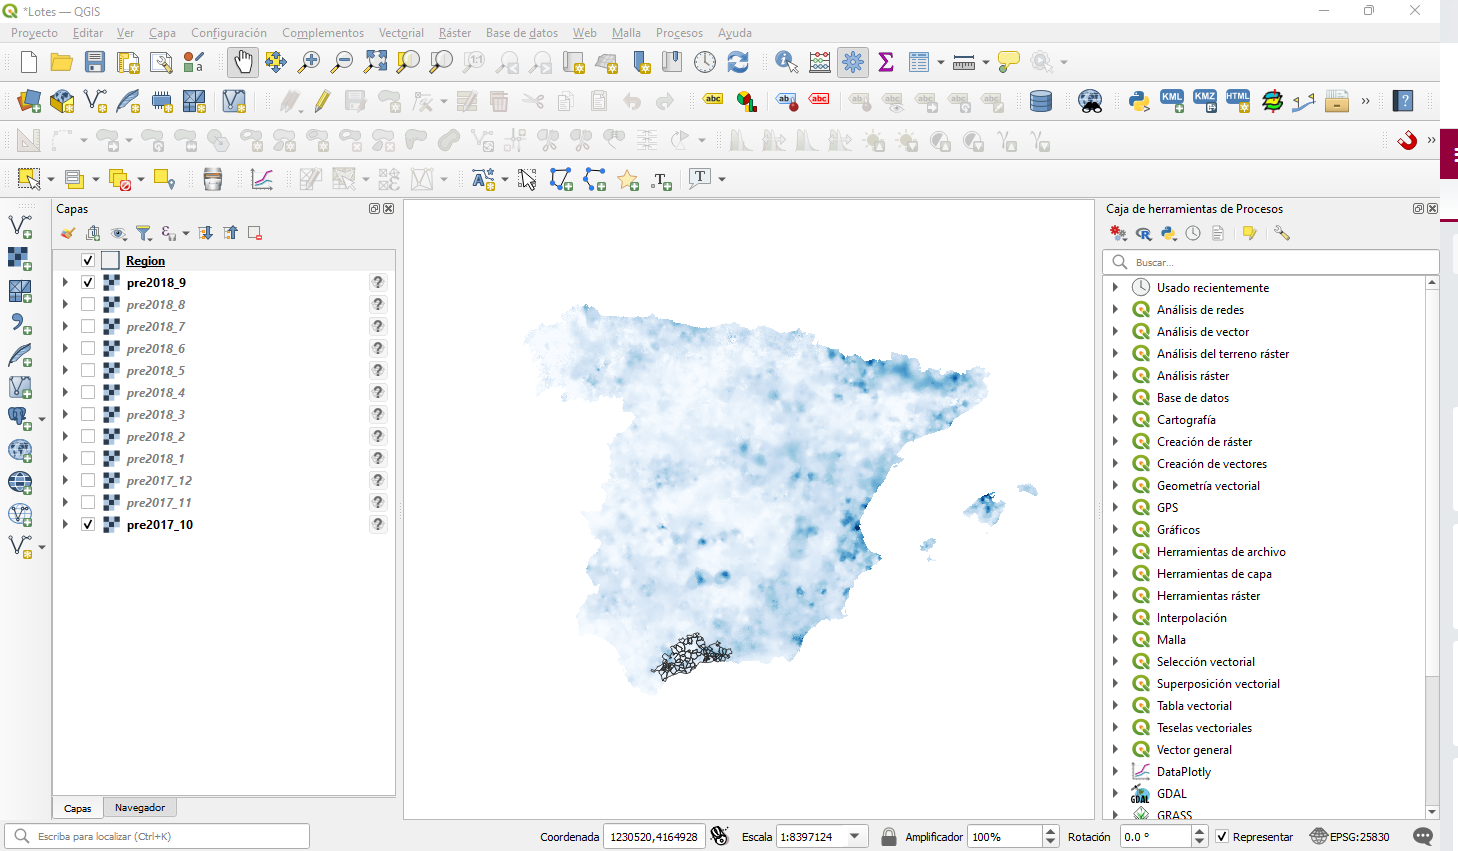The image size is (1458, 851).
Task: Hide the pre2018_9 layer
Action: tap(88, 282)
